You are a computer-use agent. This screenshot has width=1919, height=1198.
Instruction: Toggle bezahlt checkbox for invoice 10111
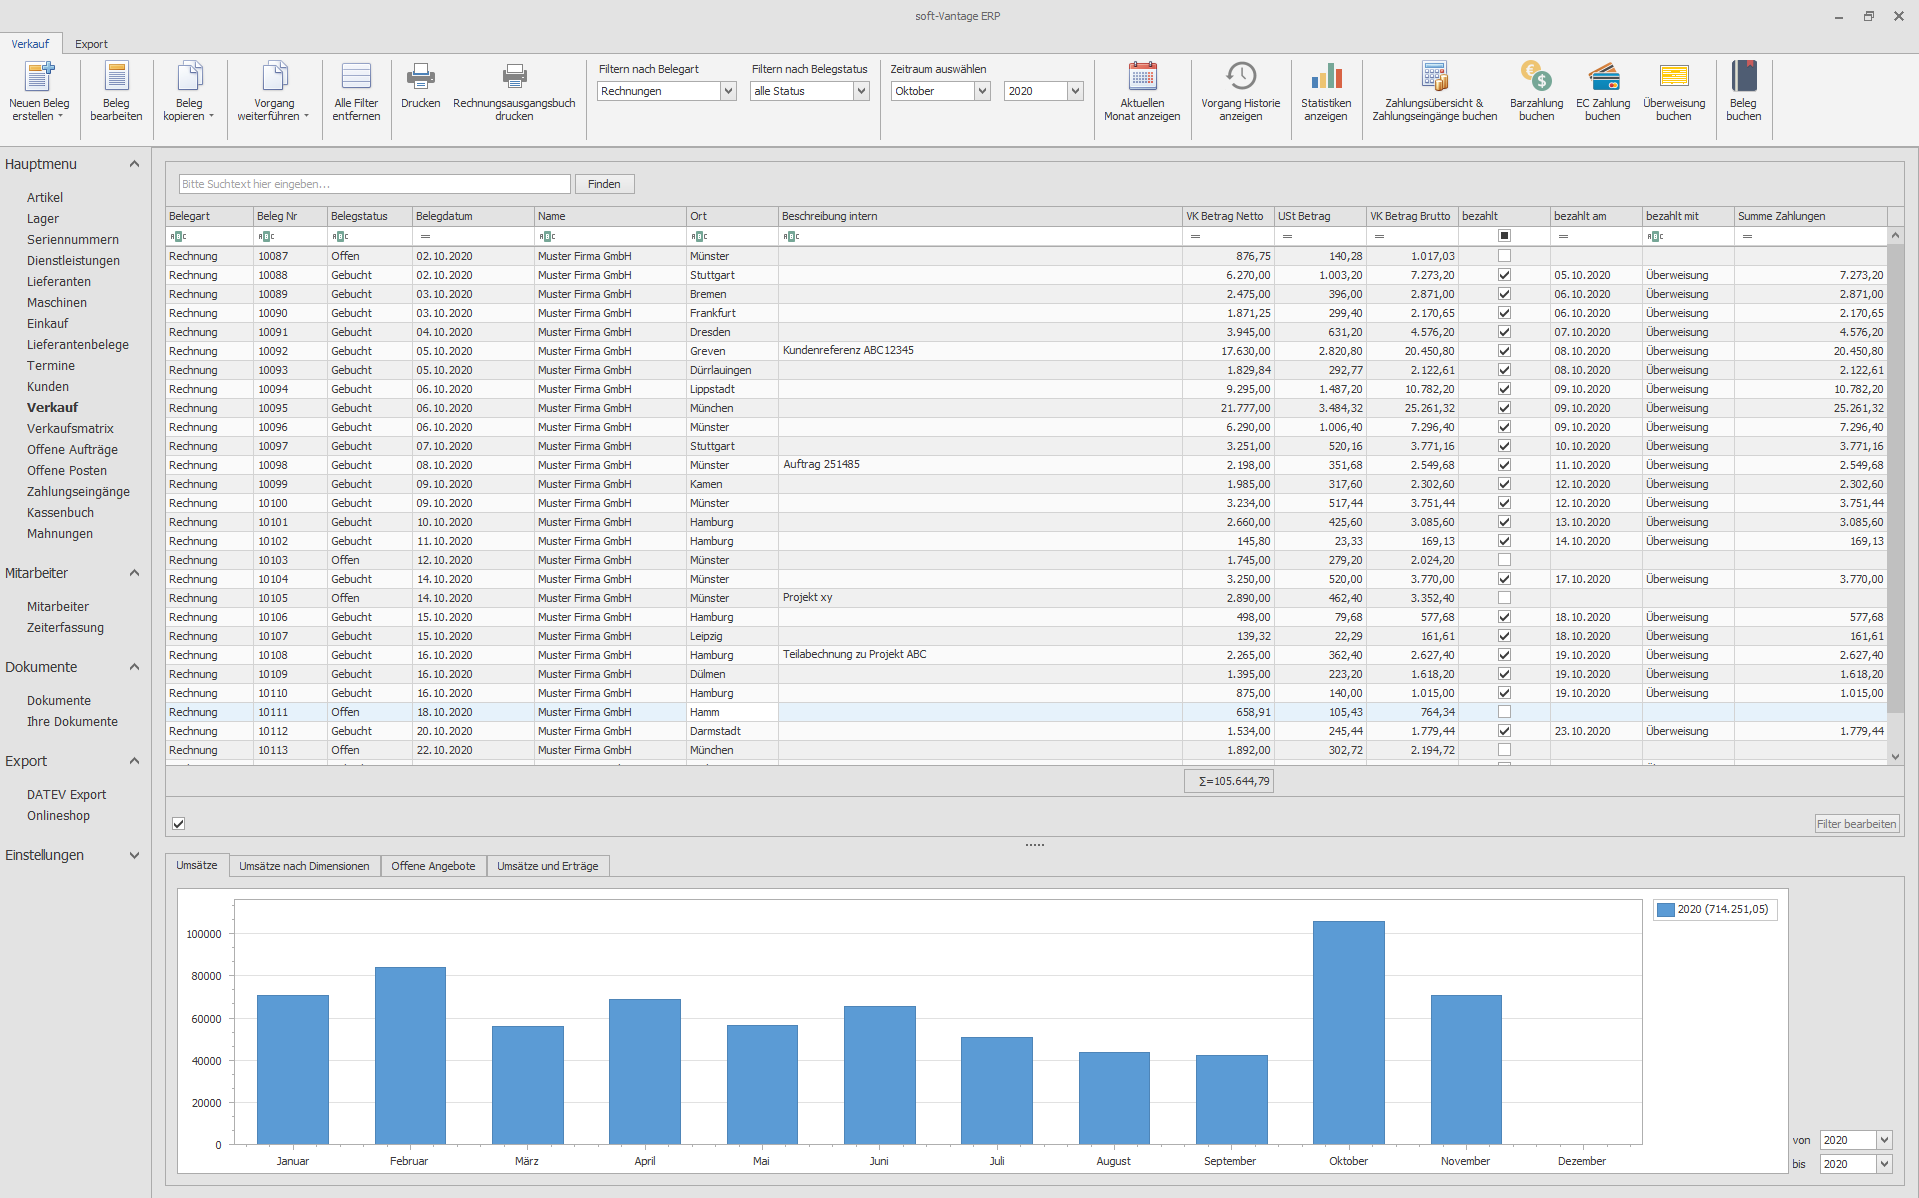point(1504,712)
